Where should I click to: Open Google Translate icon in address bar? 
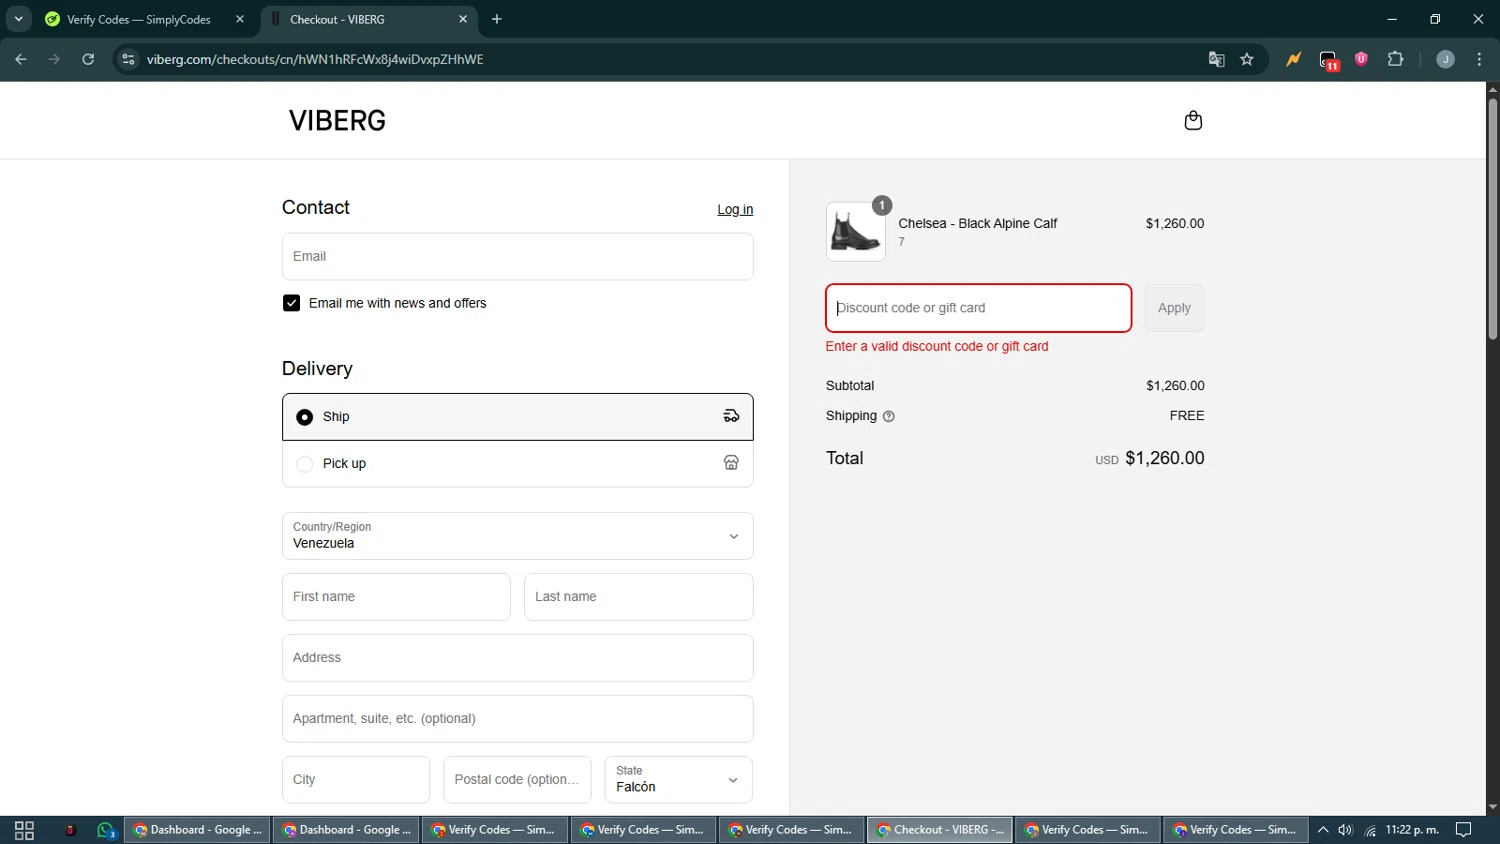point(1216,59)
